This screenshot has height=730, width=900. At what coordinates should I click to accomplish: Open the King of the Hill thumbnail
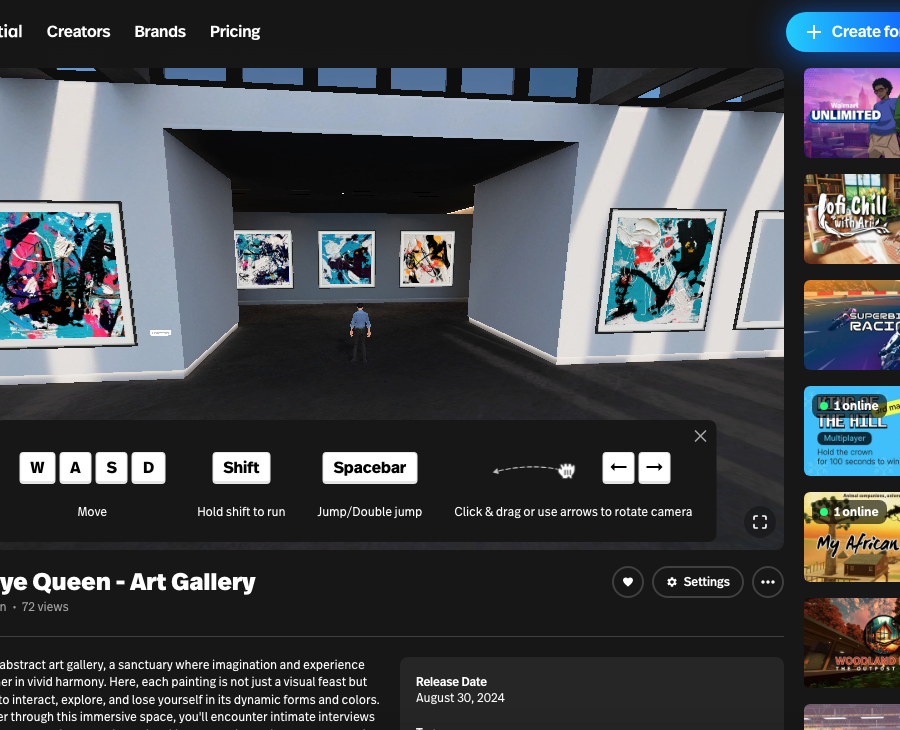[852, 431]
